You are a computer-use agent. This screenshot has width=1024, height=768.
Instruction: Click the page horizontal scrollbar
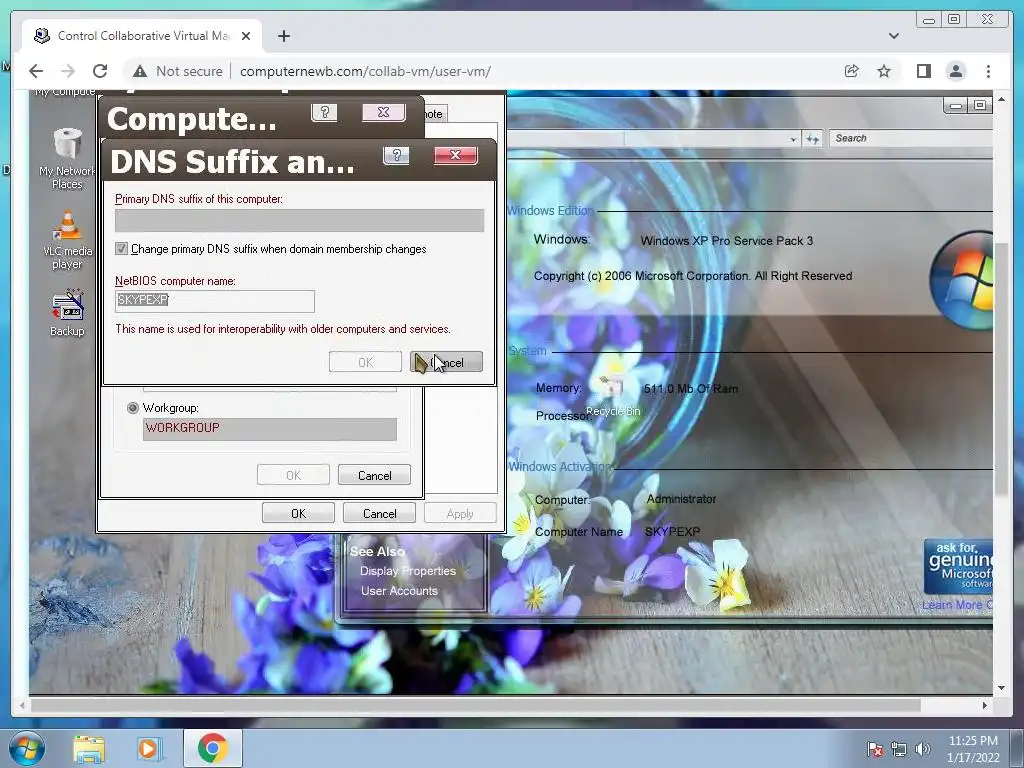tap(476, 705)
